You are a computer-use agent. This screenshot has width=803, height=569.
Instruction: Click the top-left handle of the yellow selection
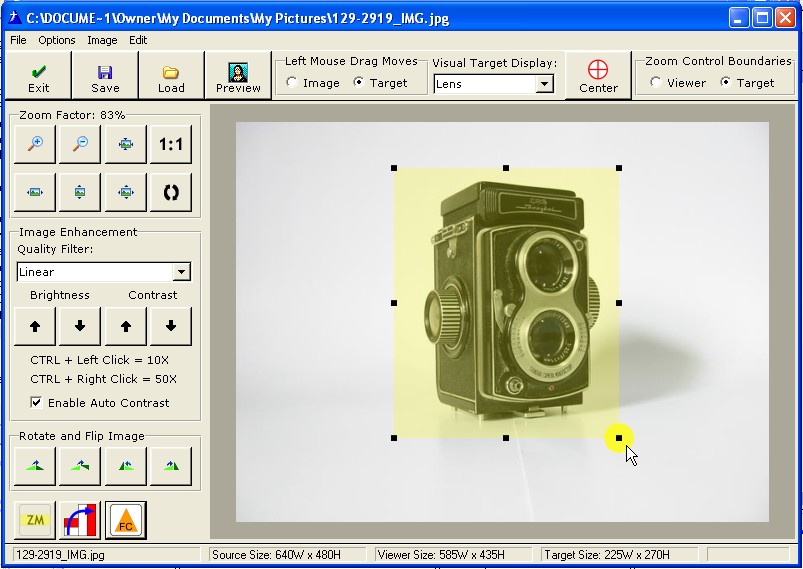pos(394,168)
